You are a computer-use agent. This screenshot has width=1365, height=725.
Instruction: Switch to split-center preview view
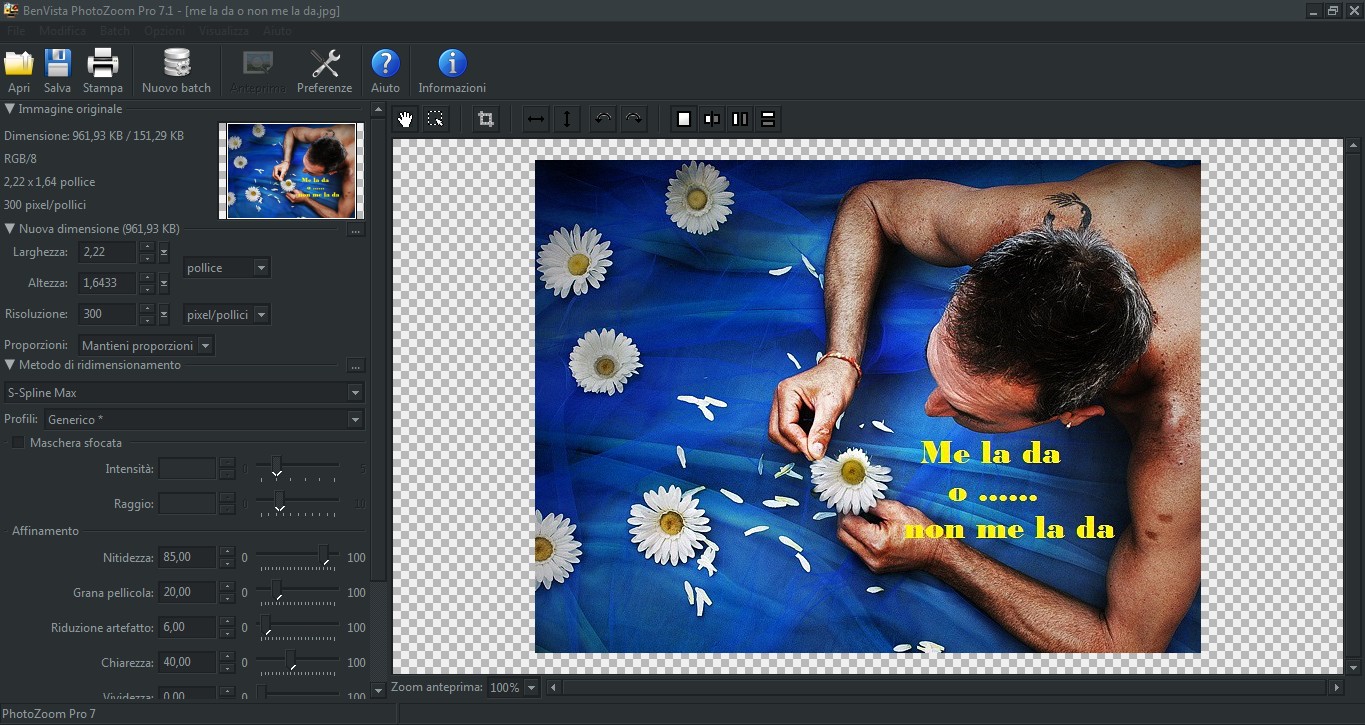[712, 119]
